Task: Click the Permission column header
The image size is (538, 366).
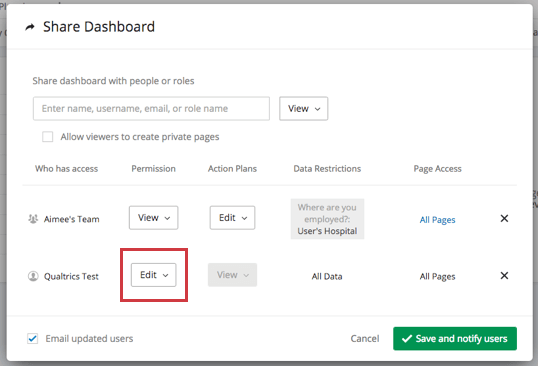Action: point(153,169)
